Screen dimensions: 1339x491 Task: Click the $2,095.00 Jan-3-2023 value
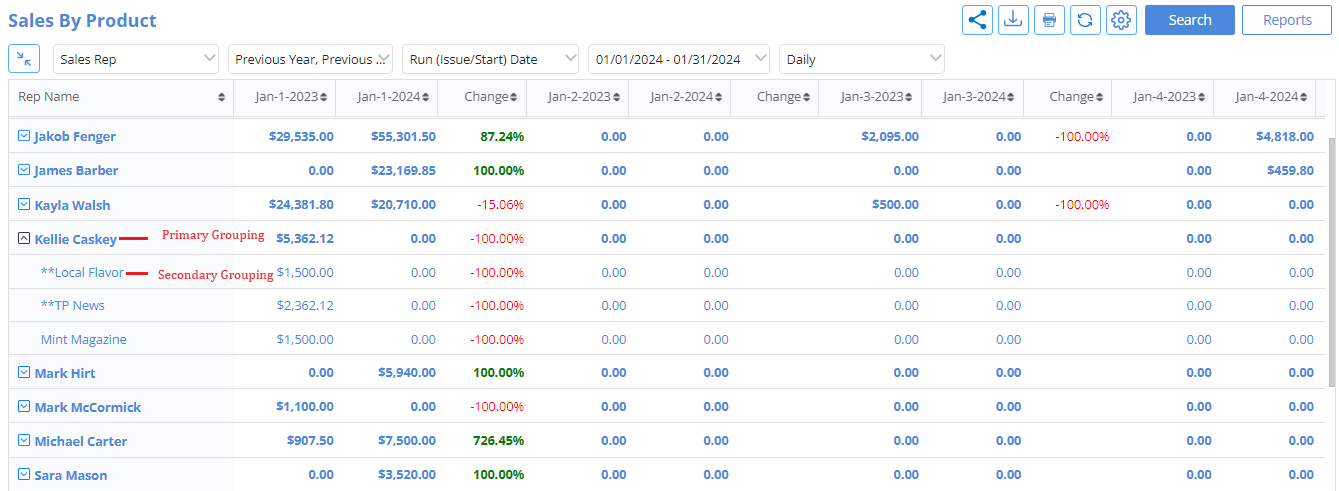click(890, 136)
